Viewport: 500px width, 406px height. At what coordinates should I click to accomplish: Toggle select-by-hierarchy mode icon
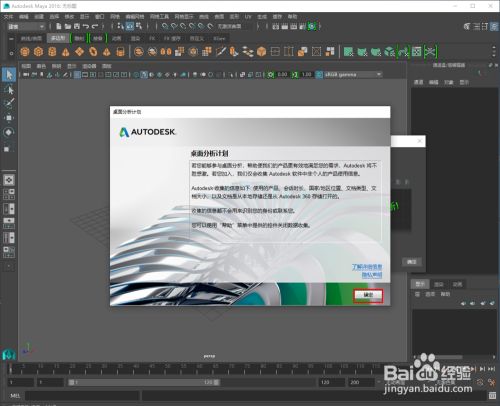coord(121,26)
